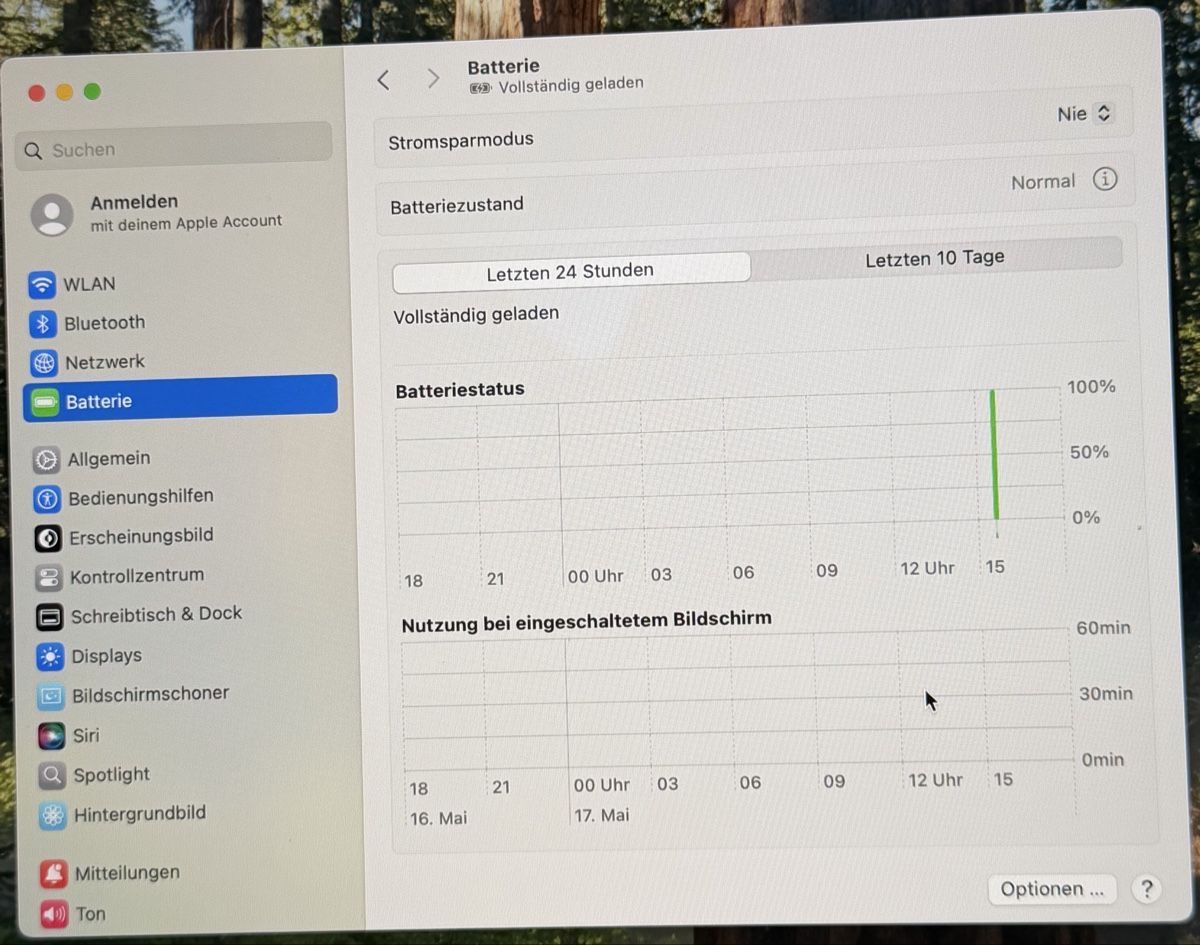The width and height of the screenshot is (1200, 945).
Task: Click the Displays sun icon
Action: 50,657
